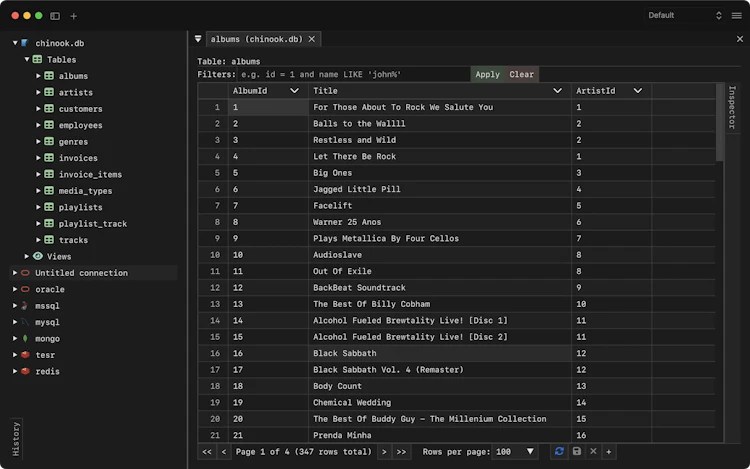This screenshot has height=469, width=750.
Task: Click the chinook.db database icon
Action: 25,43
